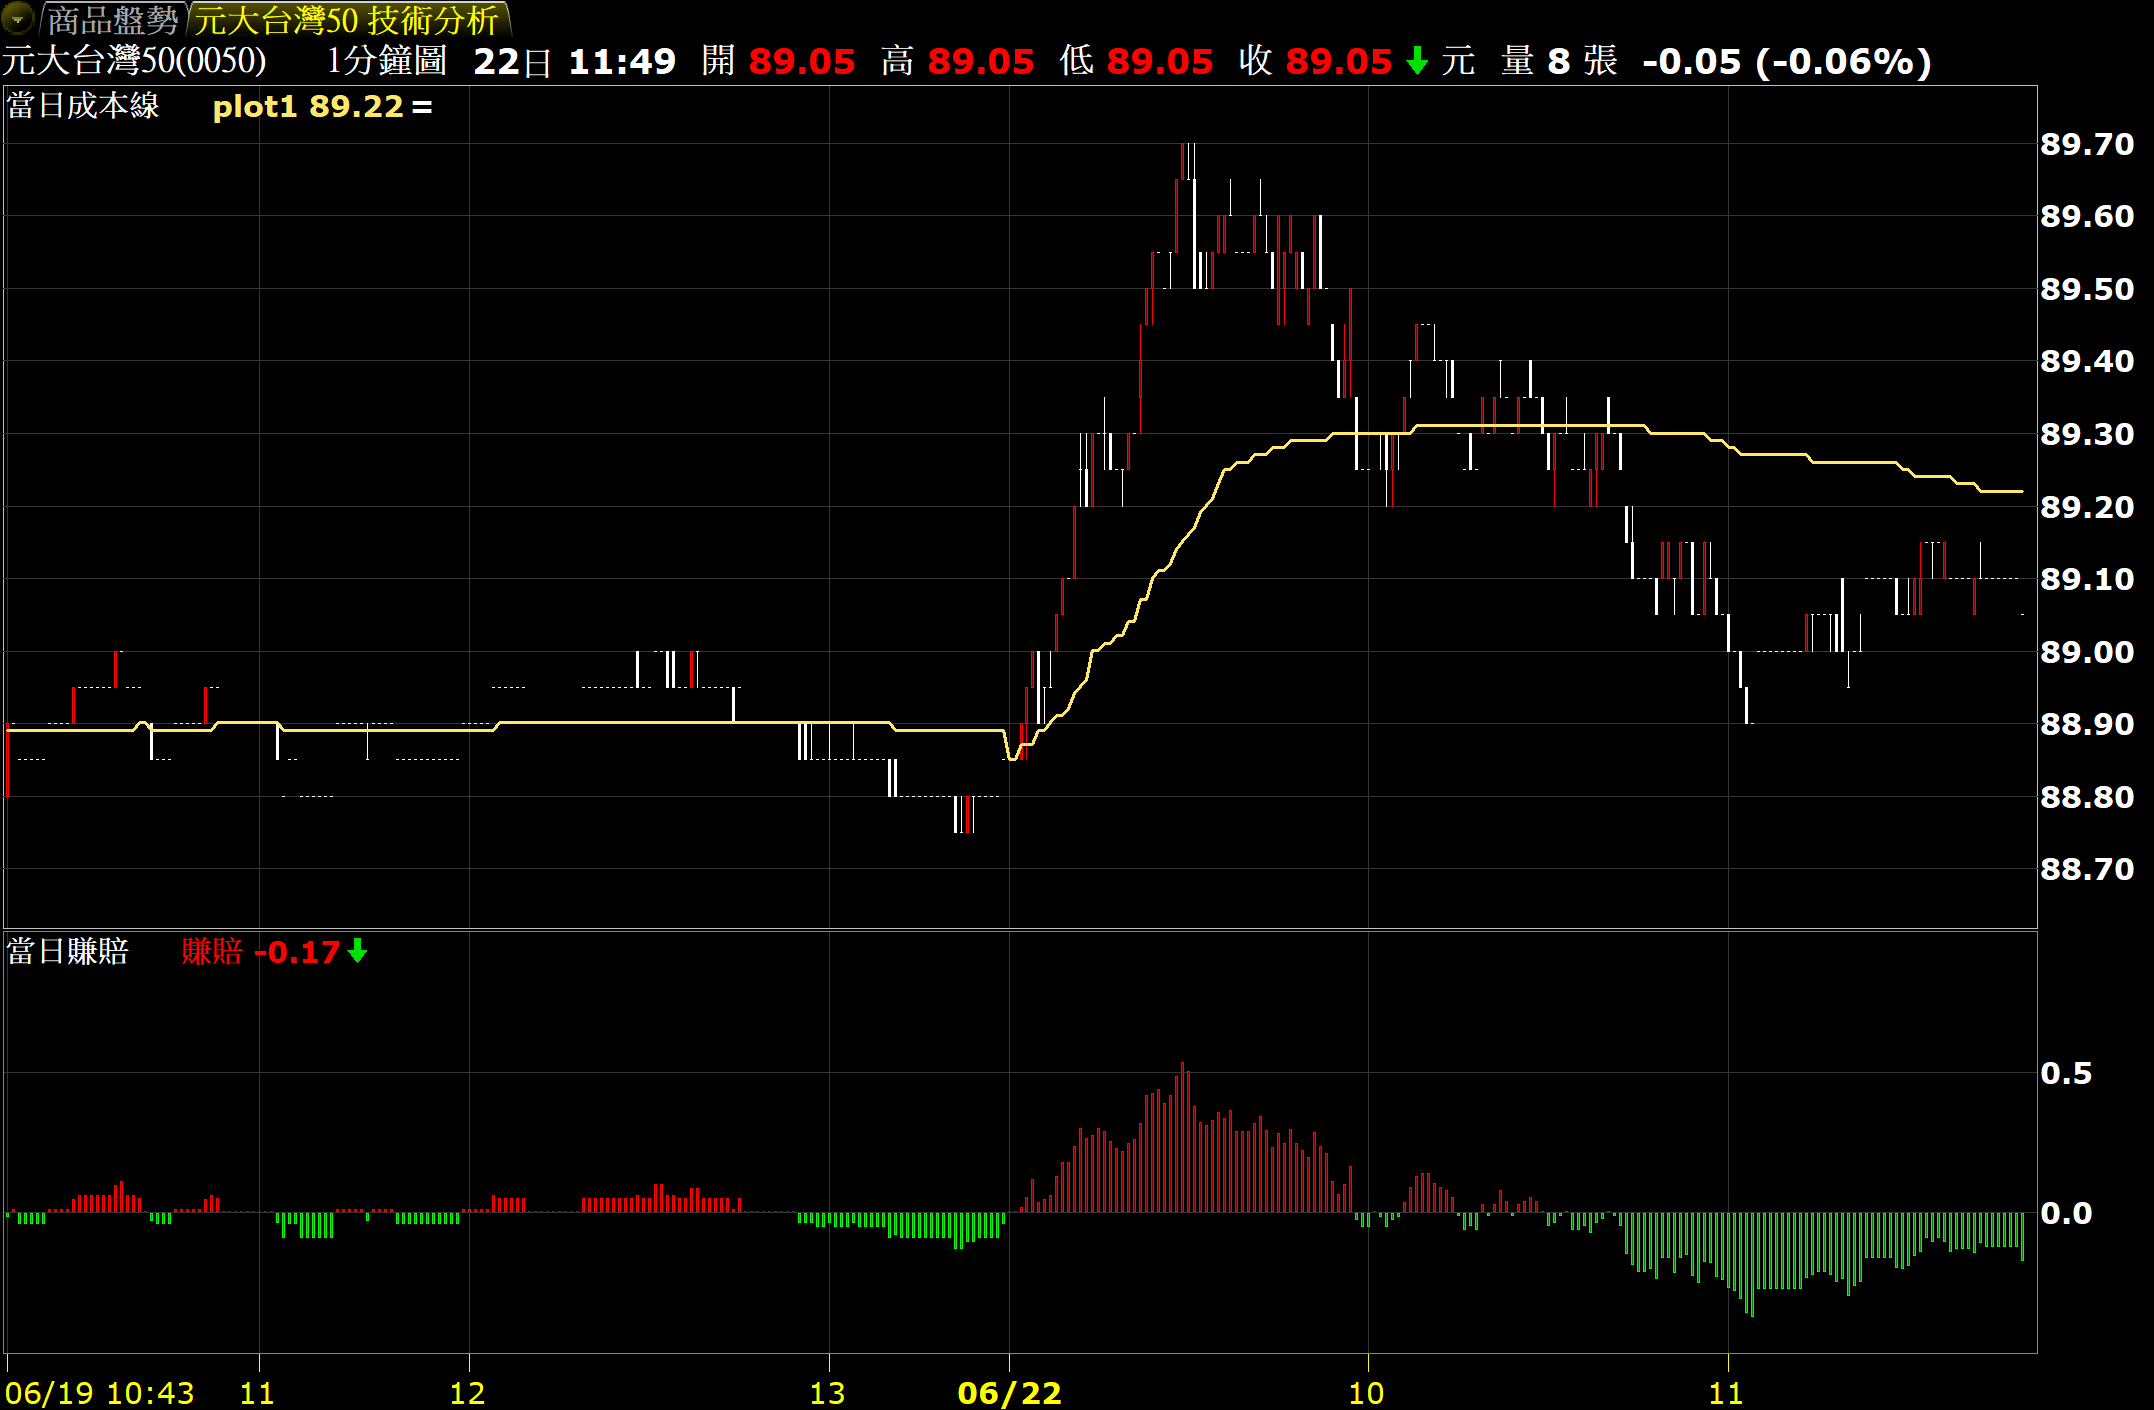Screen dimensions: 2154x1410
Task: Click the 06/19 10:43 start time label
Action: tap(100, 1392)
